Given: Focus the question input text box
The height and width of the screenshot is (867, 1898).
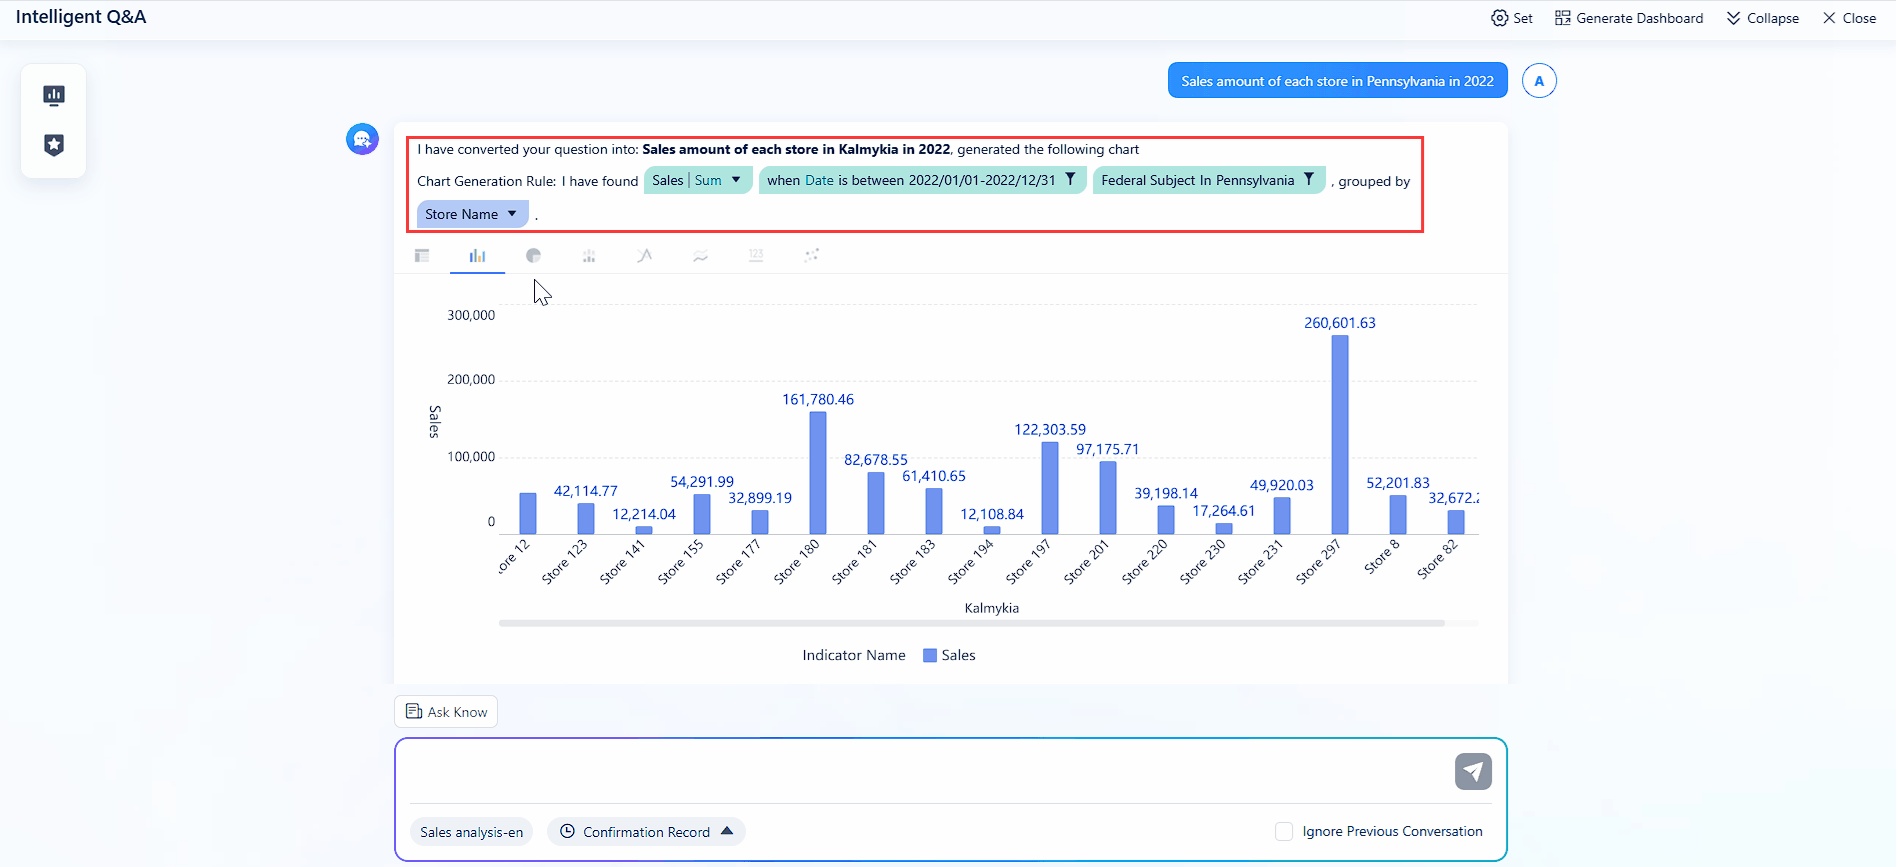Looking at the screenshot, I should click(x=920, y=770).
